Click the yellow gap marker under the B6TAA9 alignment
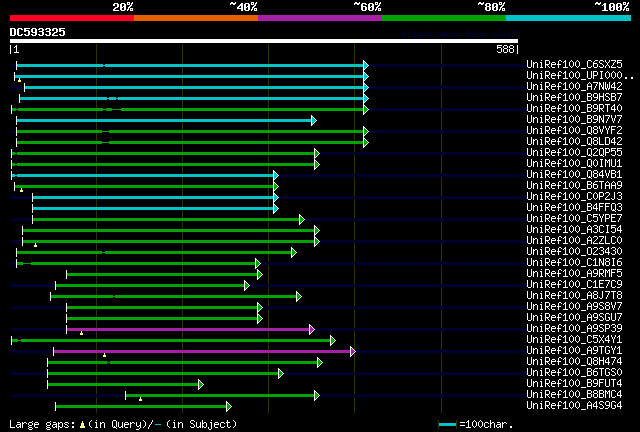 (21, 191)
